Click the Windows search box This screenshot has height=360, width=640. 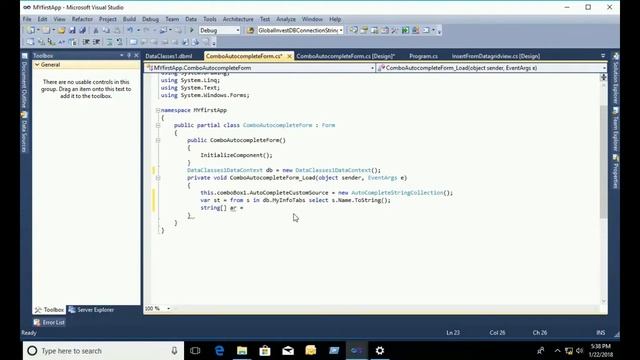(103, 351)
